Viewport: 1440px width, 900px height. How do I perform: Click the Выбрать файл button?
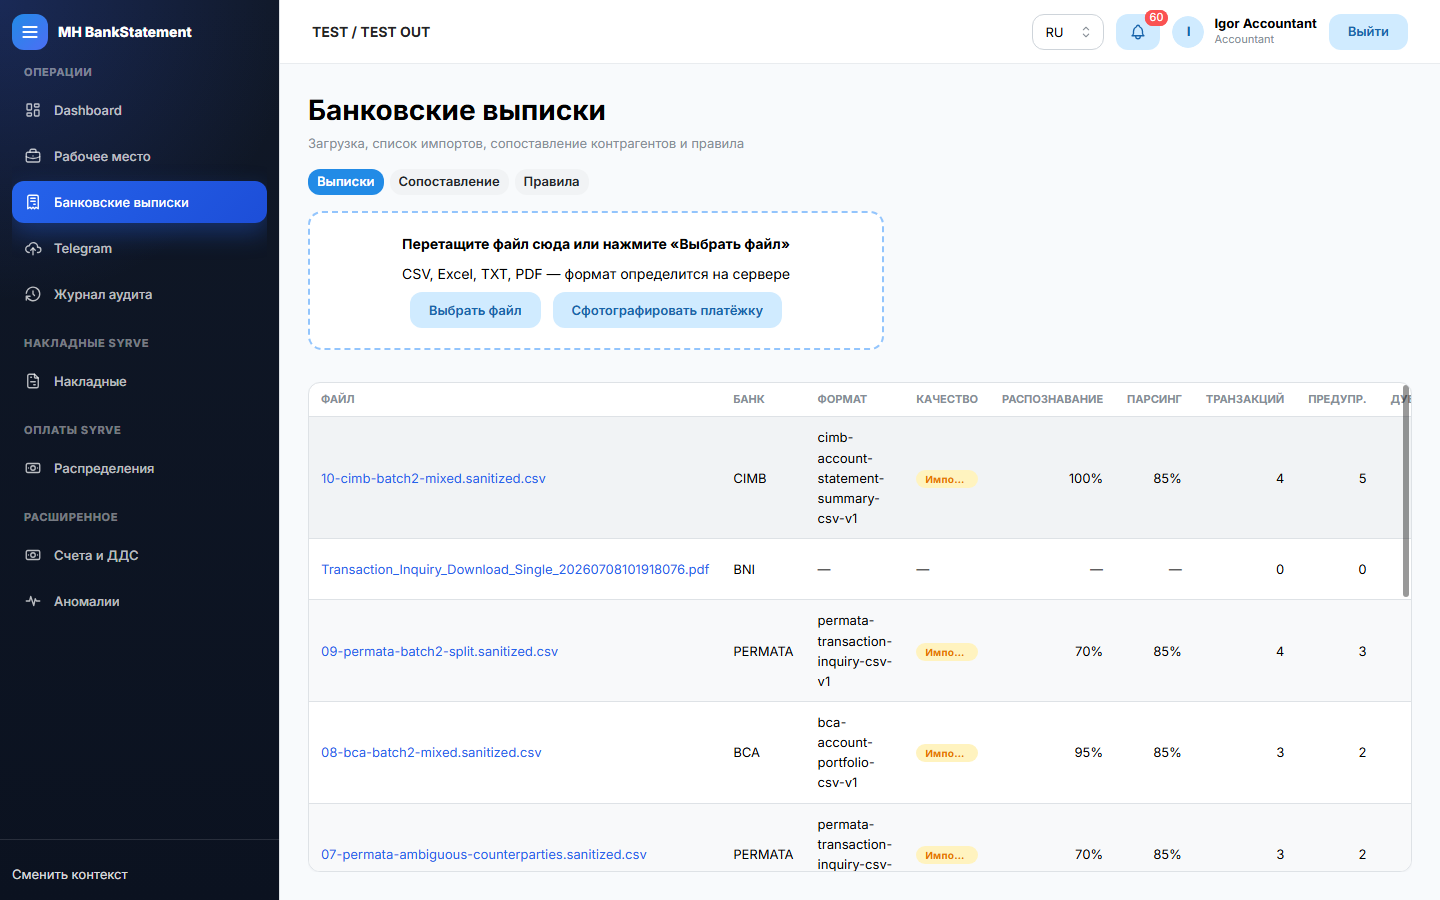pos(475,310)
